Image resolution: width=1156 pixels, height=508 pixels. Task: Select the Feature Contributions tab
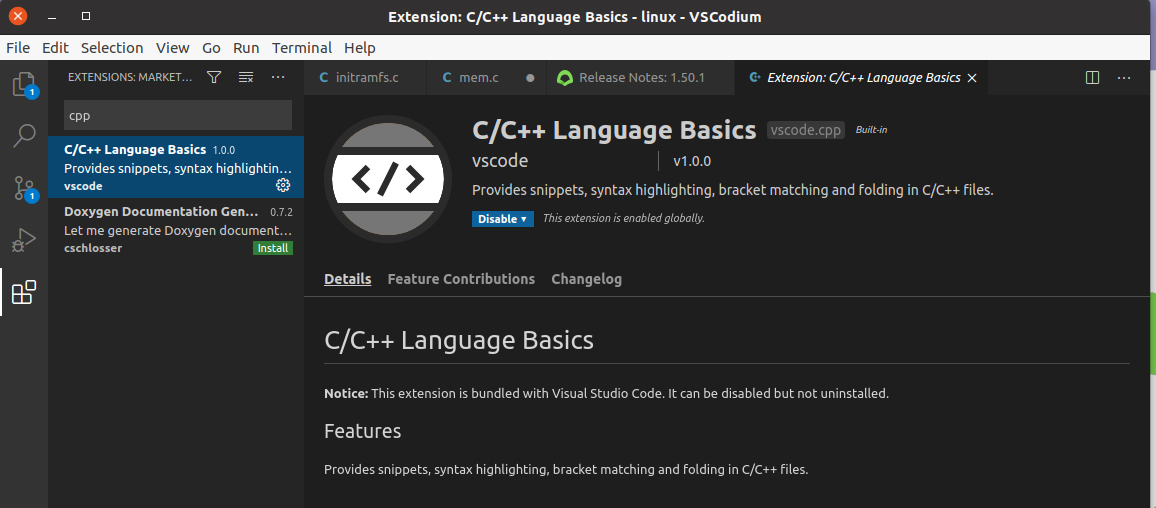tap(462, 279)
